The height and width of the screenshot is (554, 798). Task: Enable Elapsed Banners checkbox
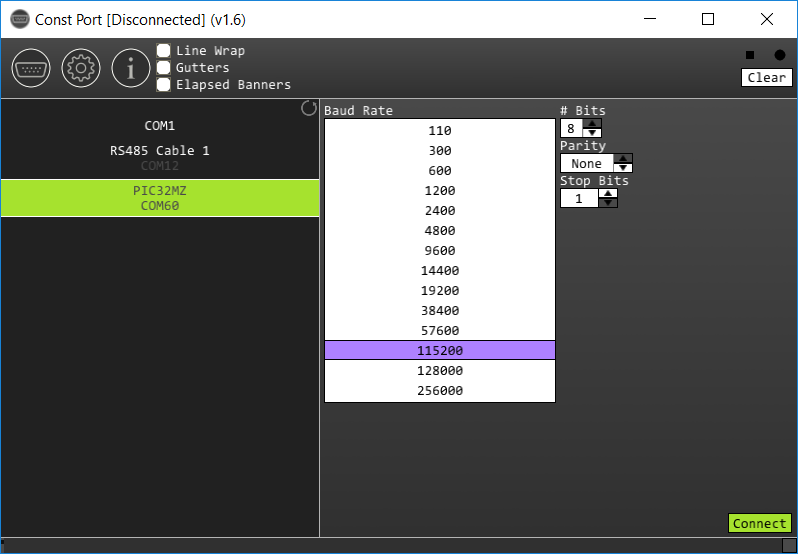[x=163, y=84]
